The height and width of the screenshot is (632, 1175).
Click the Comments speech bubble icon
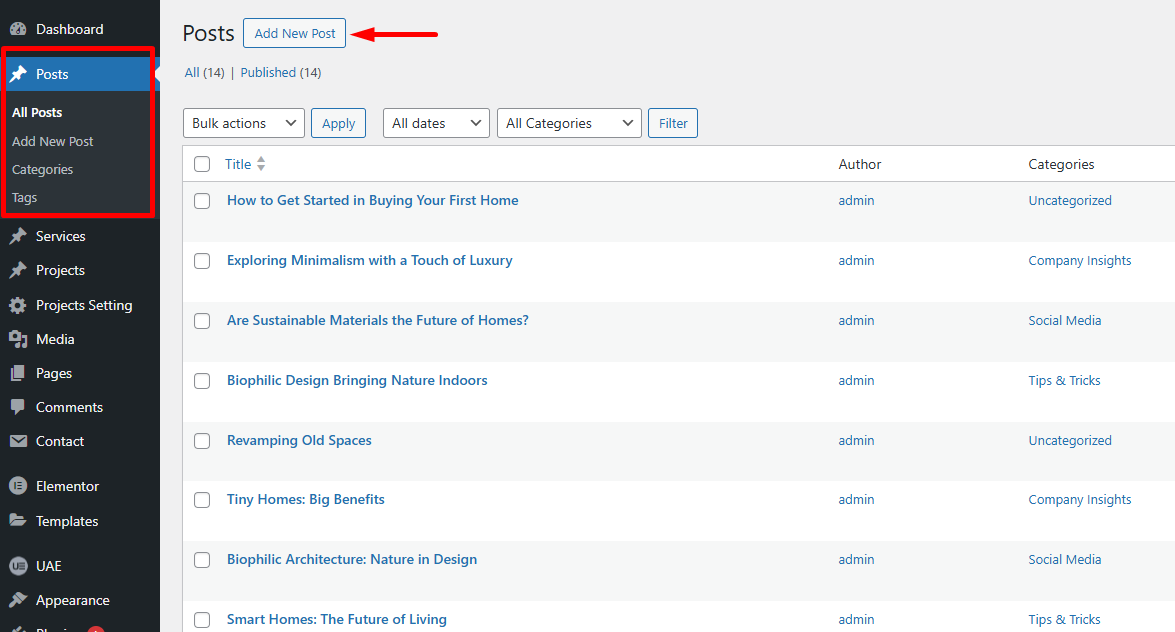pos(18,408)
